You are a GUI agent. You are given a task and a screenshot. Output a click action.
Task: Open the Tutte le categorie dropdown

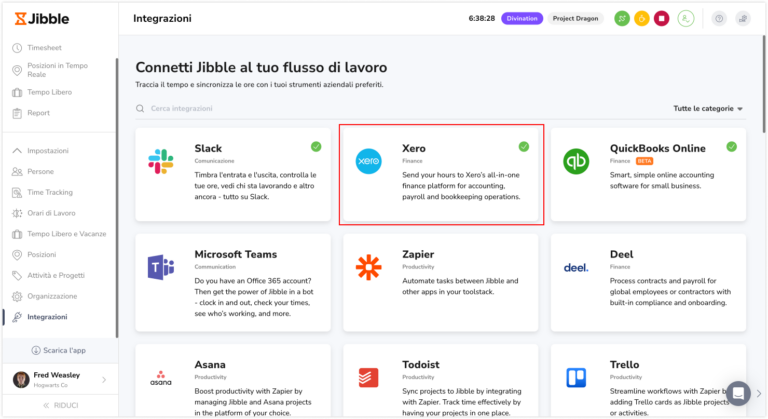(708, 108)
